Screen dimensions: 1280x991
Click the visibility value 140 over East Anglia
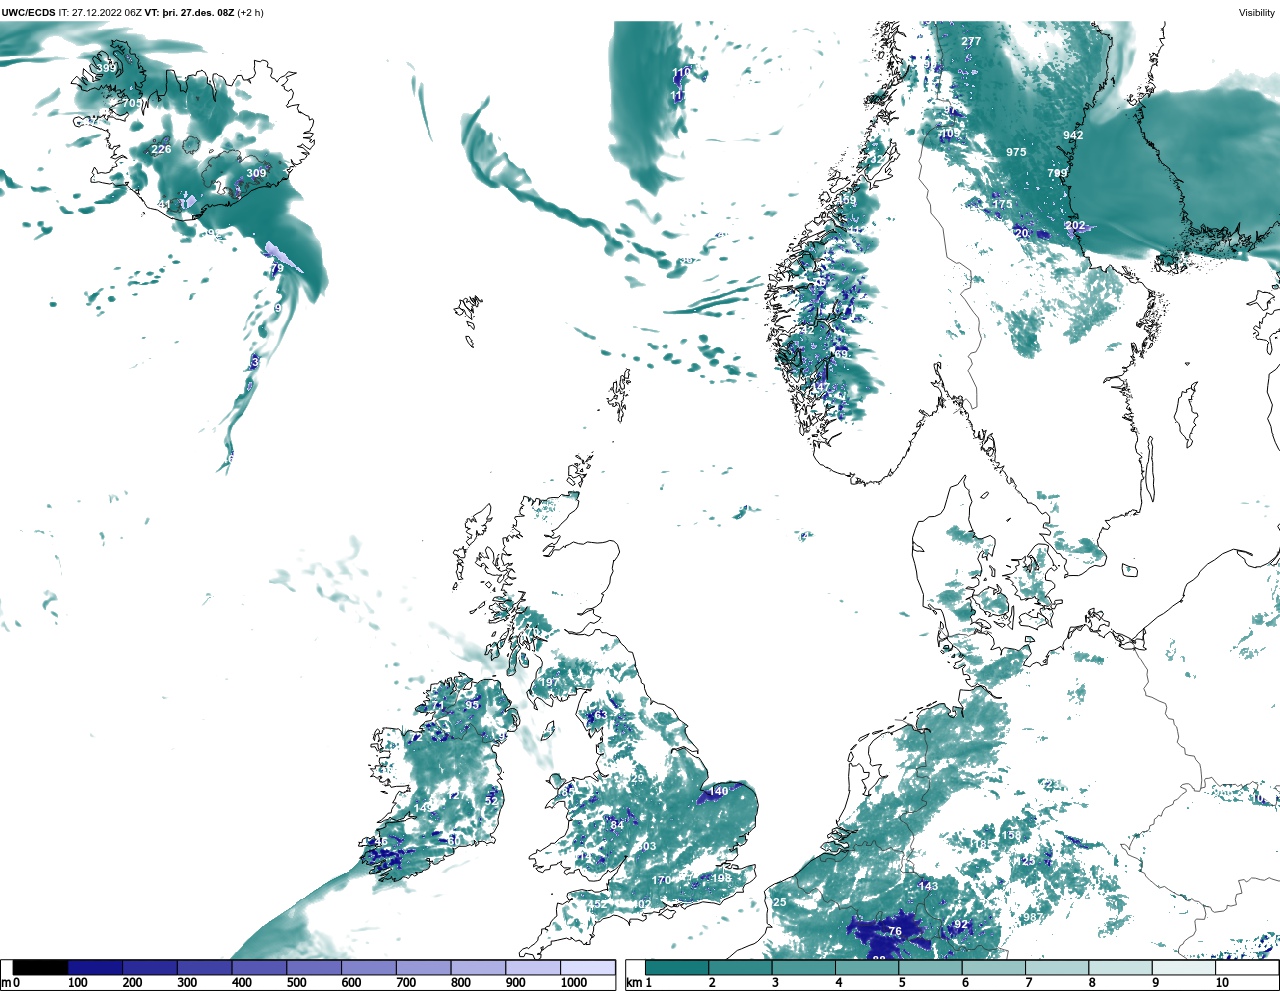pos(719,792)
